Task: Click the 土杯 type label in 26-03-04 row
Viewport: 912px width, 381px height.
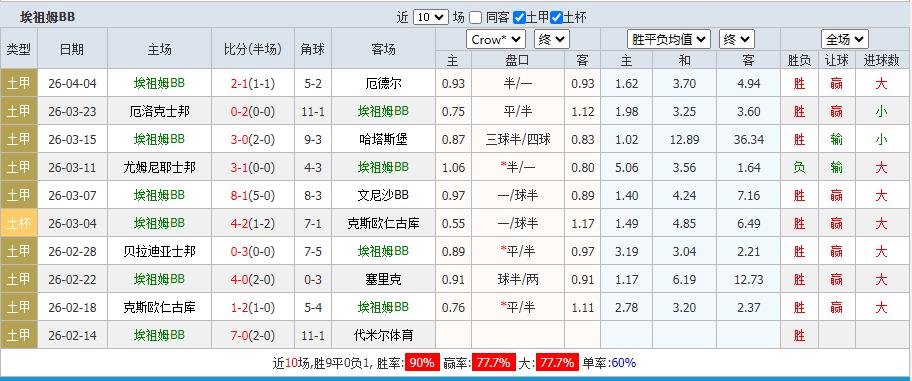Action: point(19,223)
